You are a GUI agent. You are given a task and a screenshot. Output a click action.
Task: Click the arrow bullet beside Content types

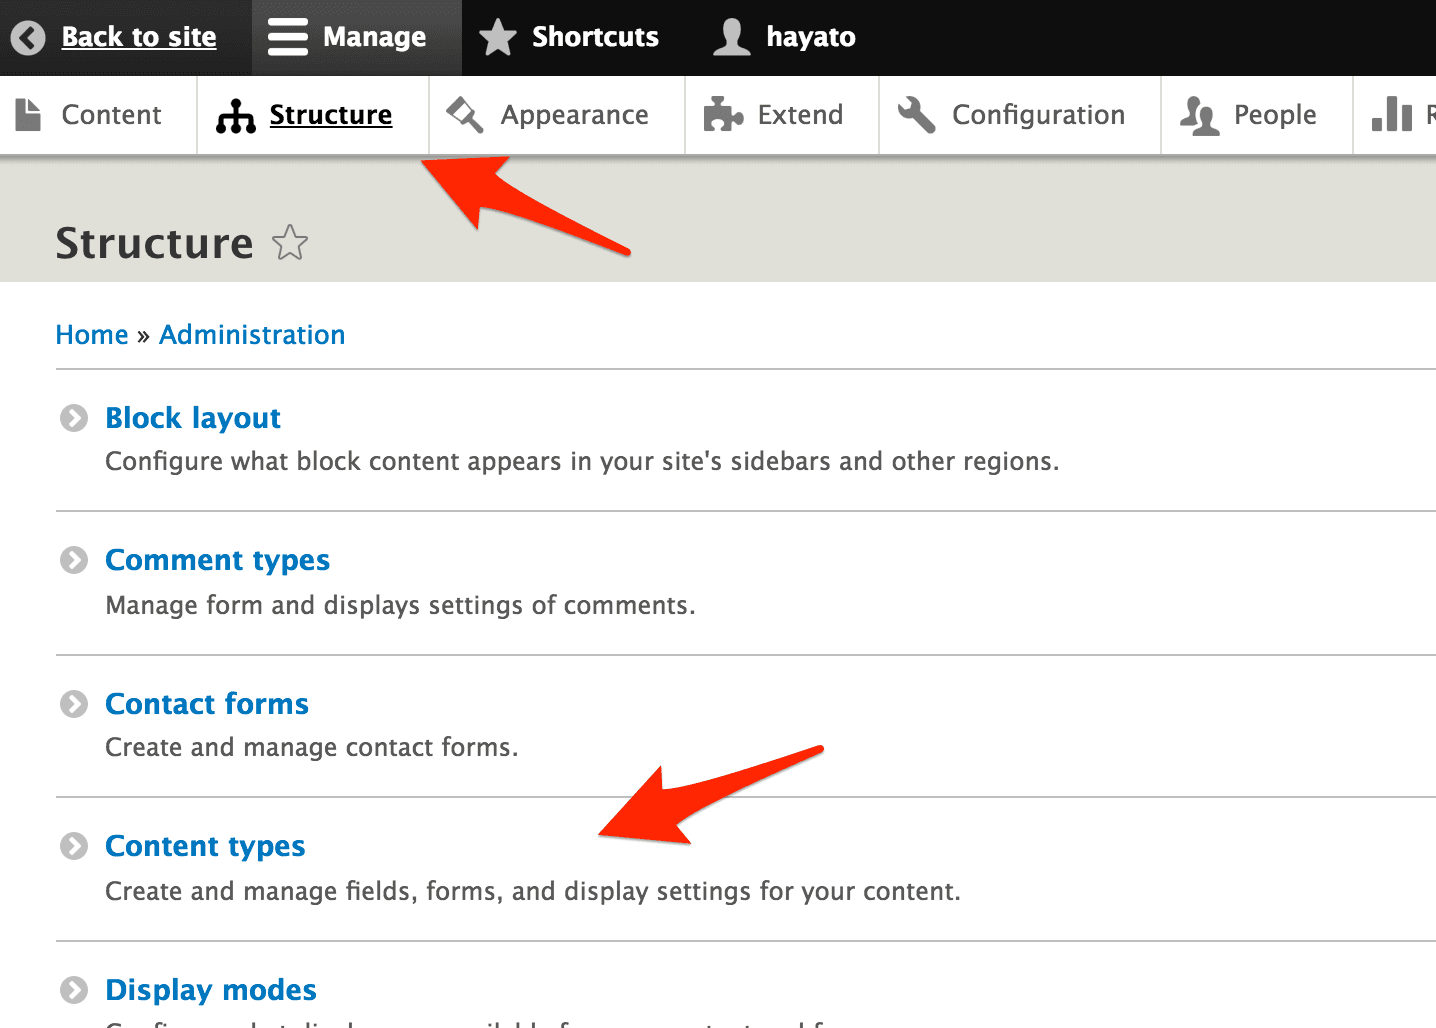pyautogui.click(x=74, y=846)
